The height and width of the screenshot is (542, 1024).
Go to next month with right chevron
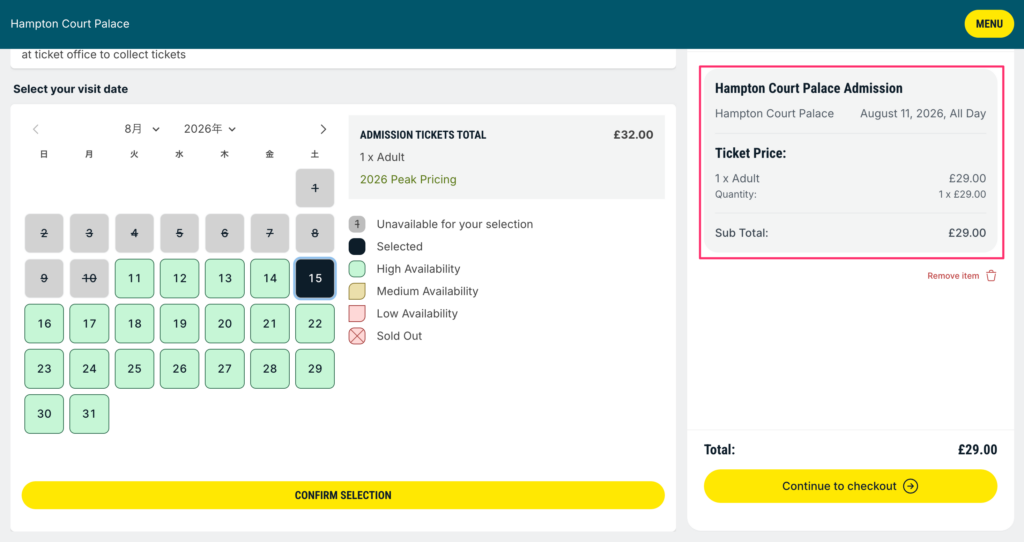(323, 129)
